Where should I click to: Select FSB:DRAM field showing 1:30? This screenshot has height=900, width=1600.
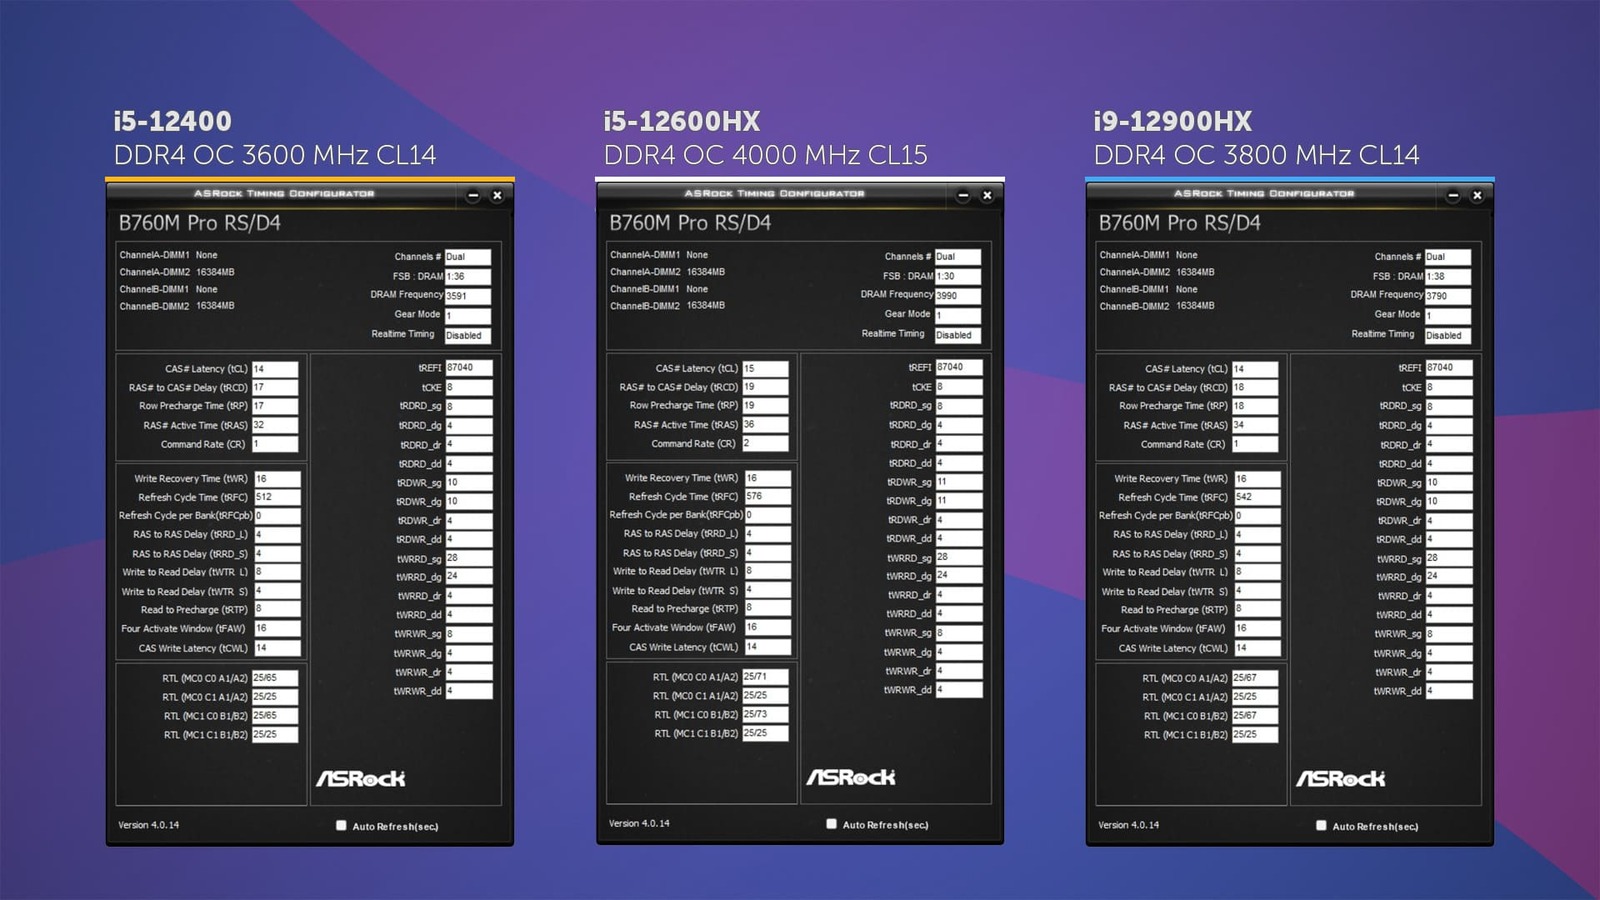958,276
